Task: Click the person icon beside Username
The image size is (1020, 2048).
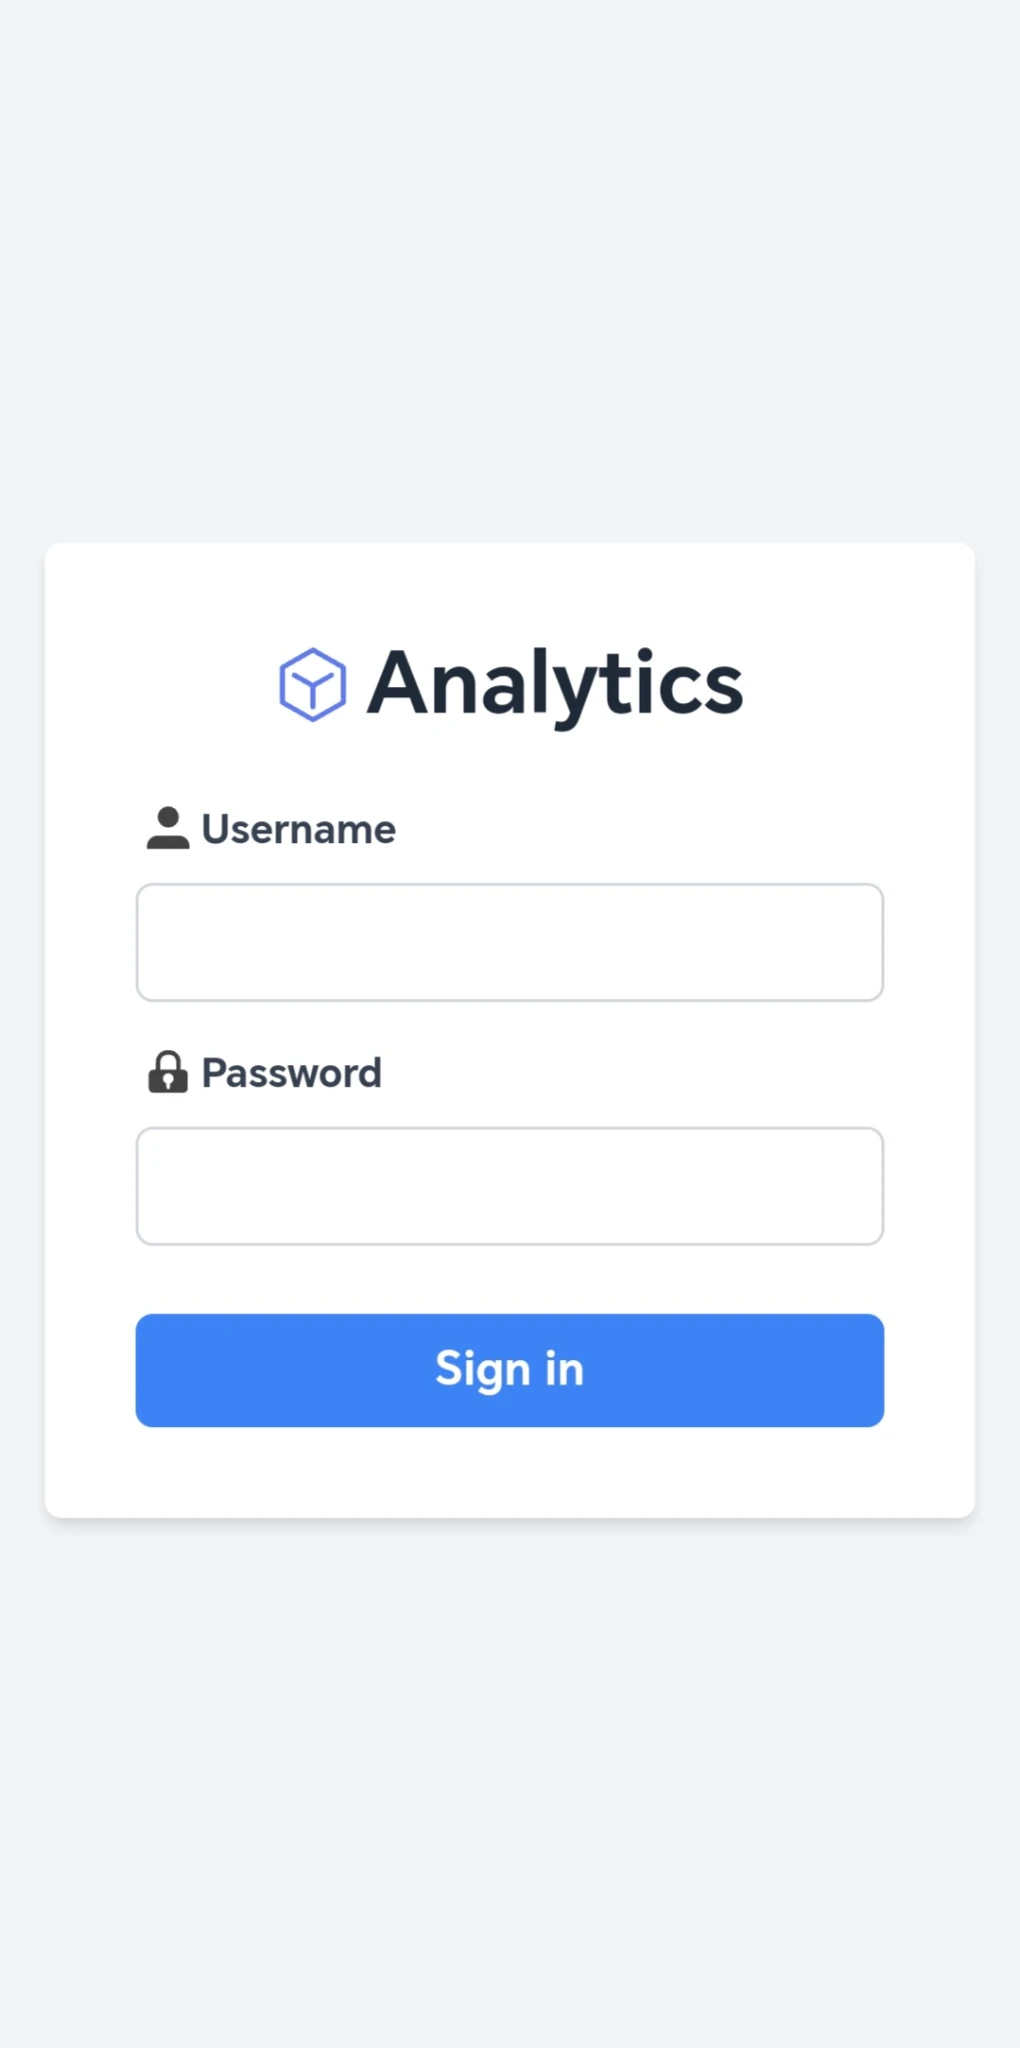Action: point(168,828)
